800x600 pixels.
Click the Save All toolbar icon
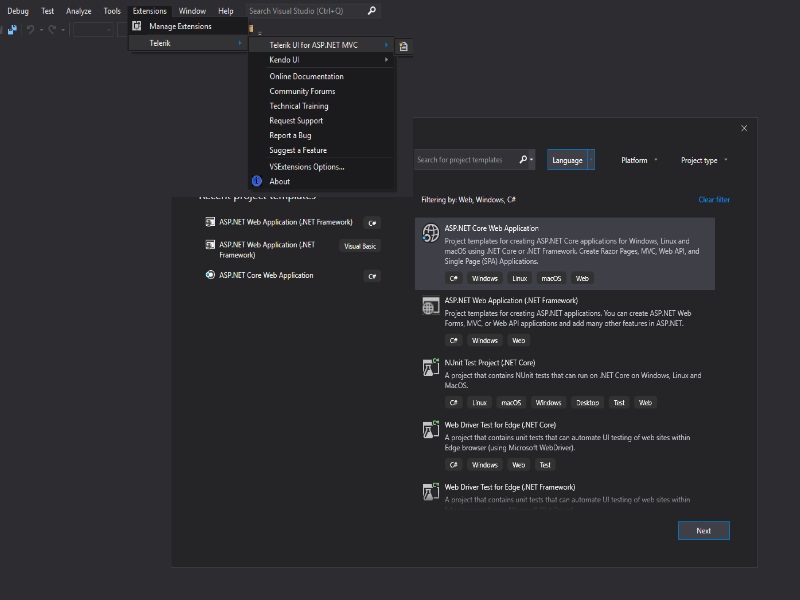tap(12, 30)
